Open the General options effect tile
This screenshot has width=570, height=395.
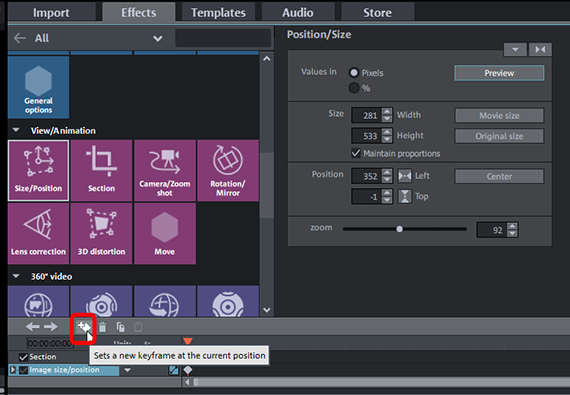(x=39, y=87)
